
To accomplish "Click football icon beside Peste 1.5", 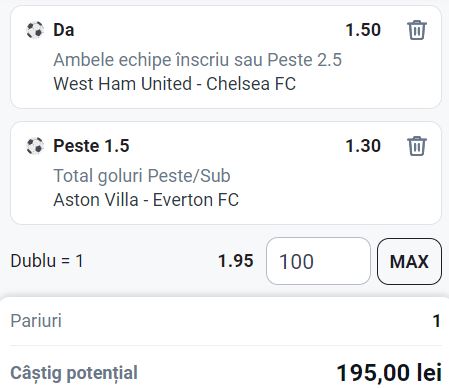I will [x=35, y=146].
